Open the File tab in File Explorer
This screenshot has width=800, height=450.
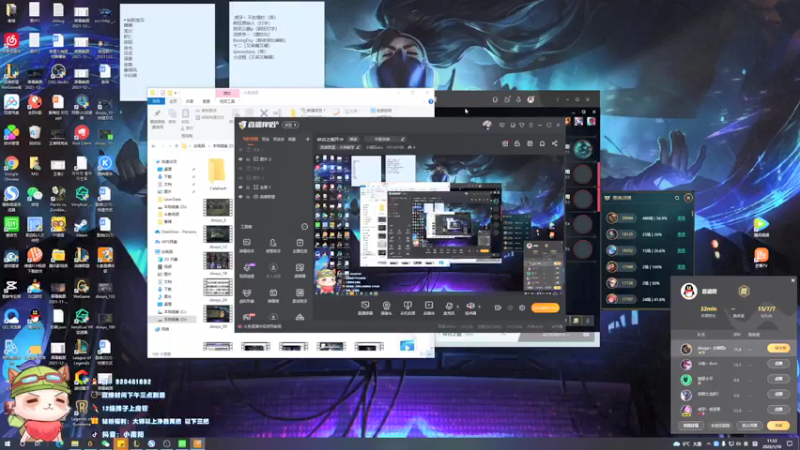(156, 101)
